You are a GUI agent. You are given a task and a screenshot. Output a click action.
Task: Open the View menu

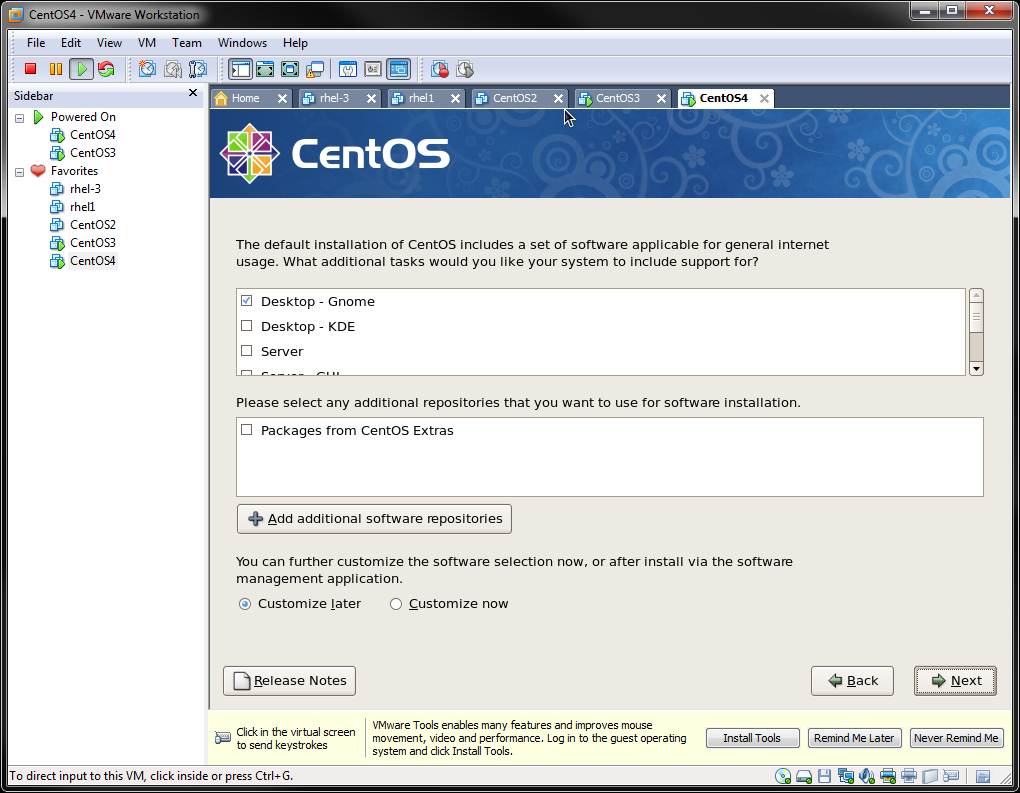pos(109,43)
